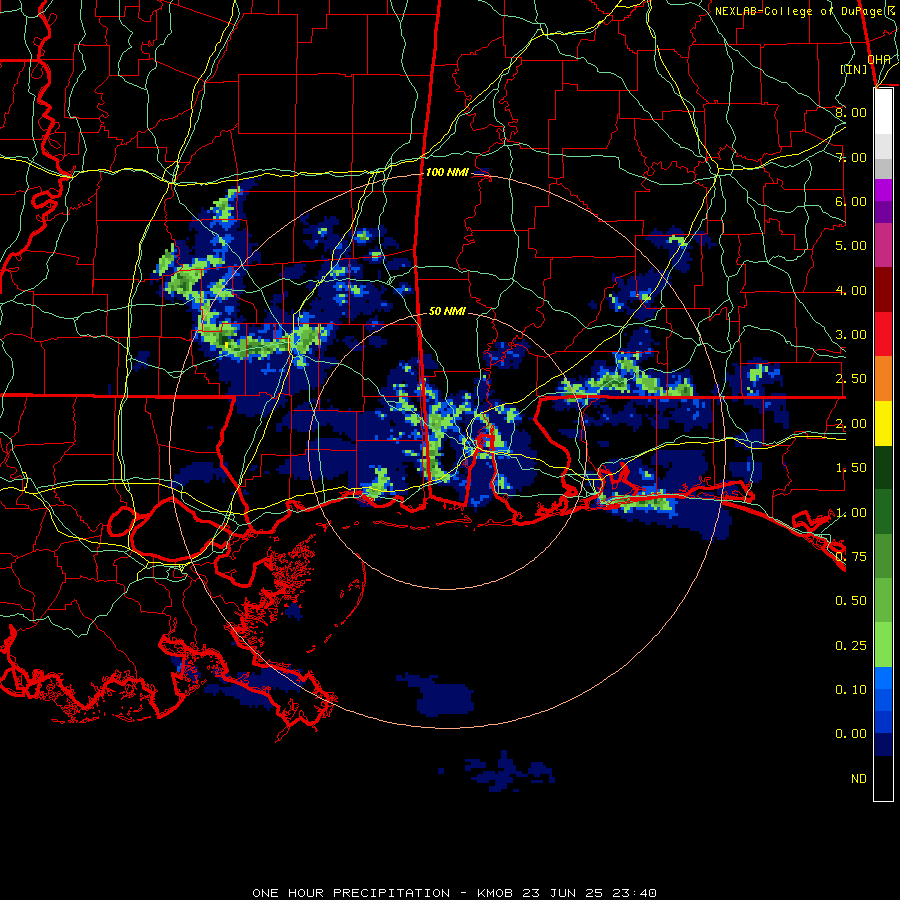Click the 6.00 legend value
The image size is (900, 900).
tap(851, 201)
